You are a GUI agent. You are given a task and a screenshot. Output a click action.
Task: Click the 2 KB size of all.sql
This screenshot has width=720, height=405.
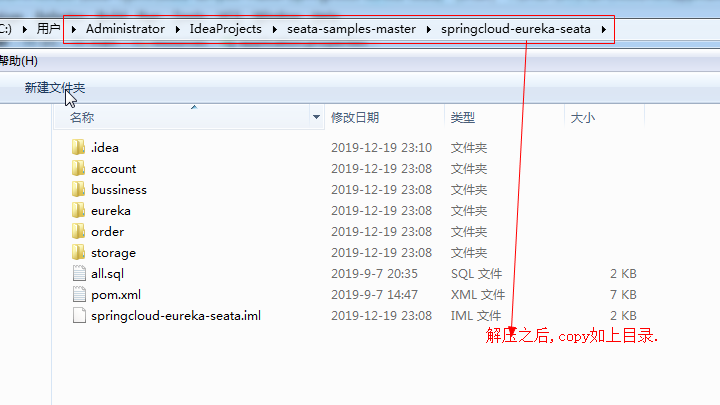[623, 274]
